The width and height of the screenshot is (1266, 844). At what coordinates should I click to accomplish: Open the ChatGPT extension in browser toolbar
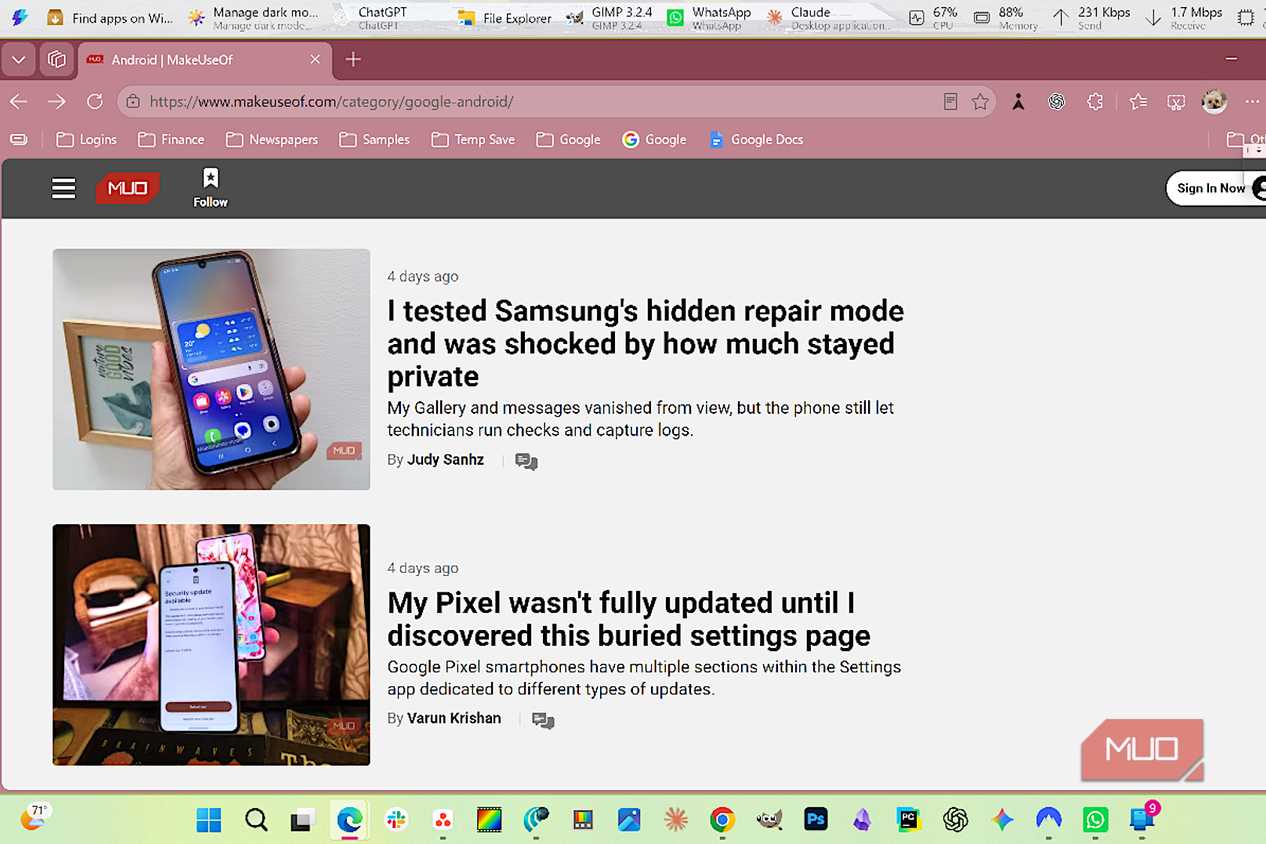1056,101
